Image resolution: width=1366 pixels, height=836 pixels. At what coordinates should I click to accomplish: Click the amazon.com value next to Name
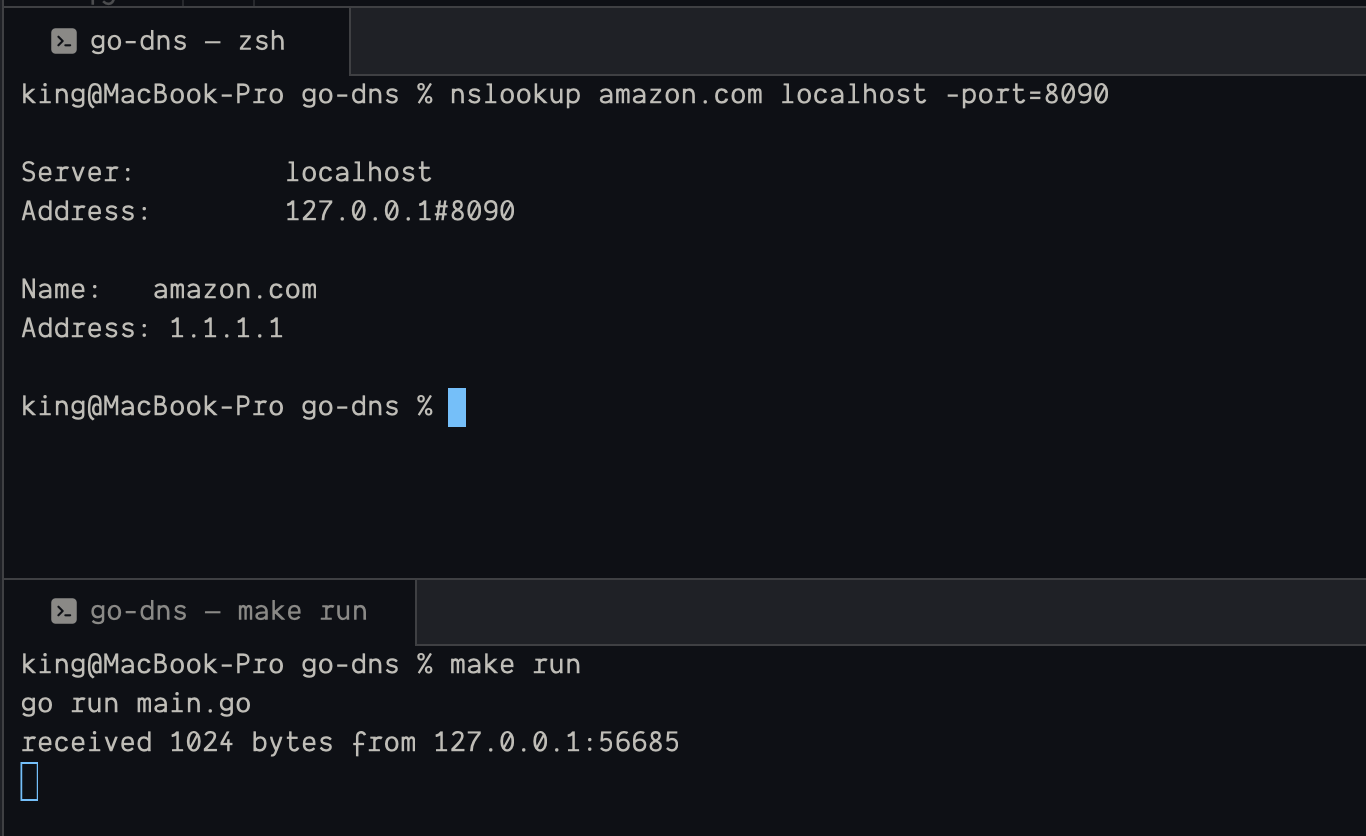tap(234, 290)
